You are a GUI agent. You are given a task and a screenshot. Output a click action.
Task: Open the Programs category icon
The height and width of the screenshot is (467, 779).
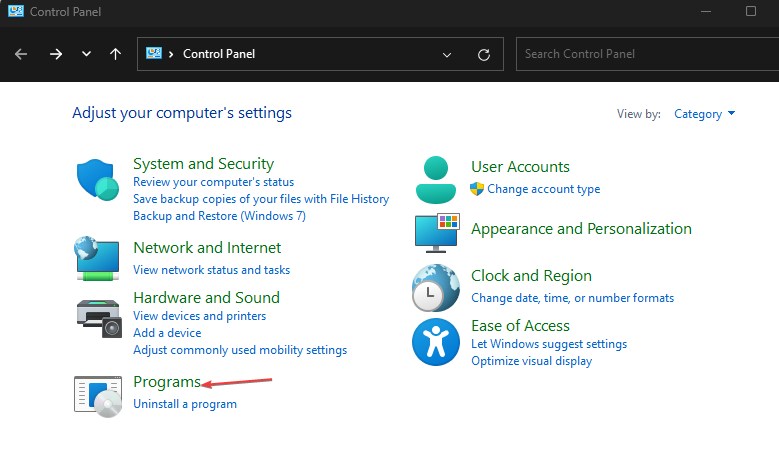pos(98,394)
